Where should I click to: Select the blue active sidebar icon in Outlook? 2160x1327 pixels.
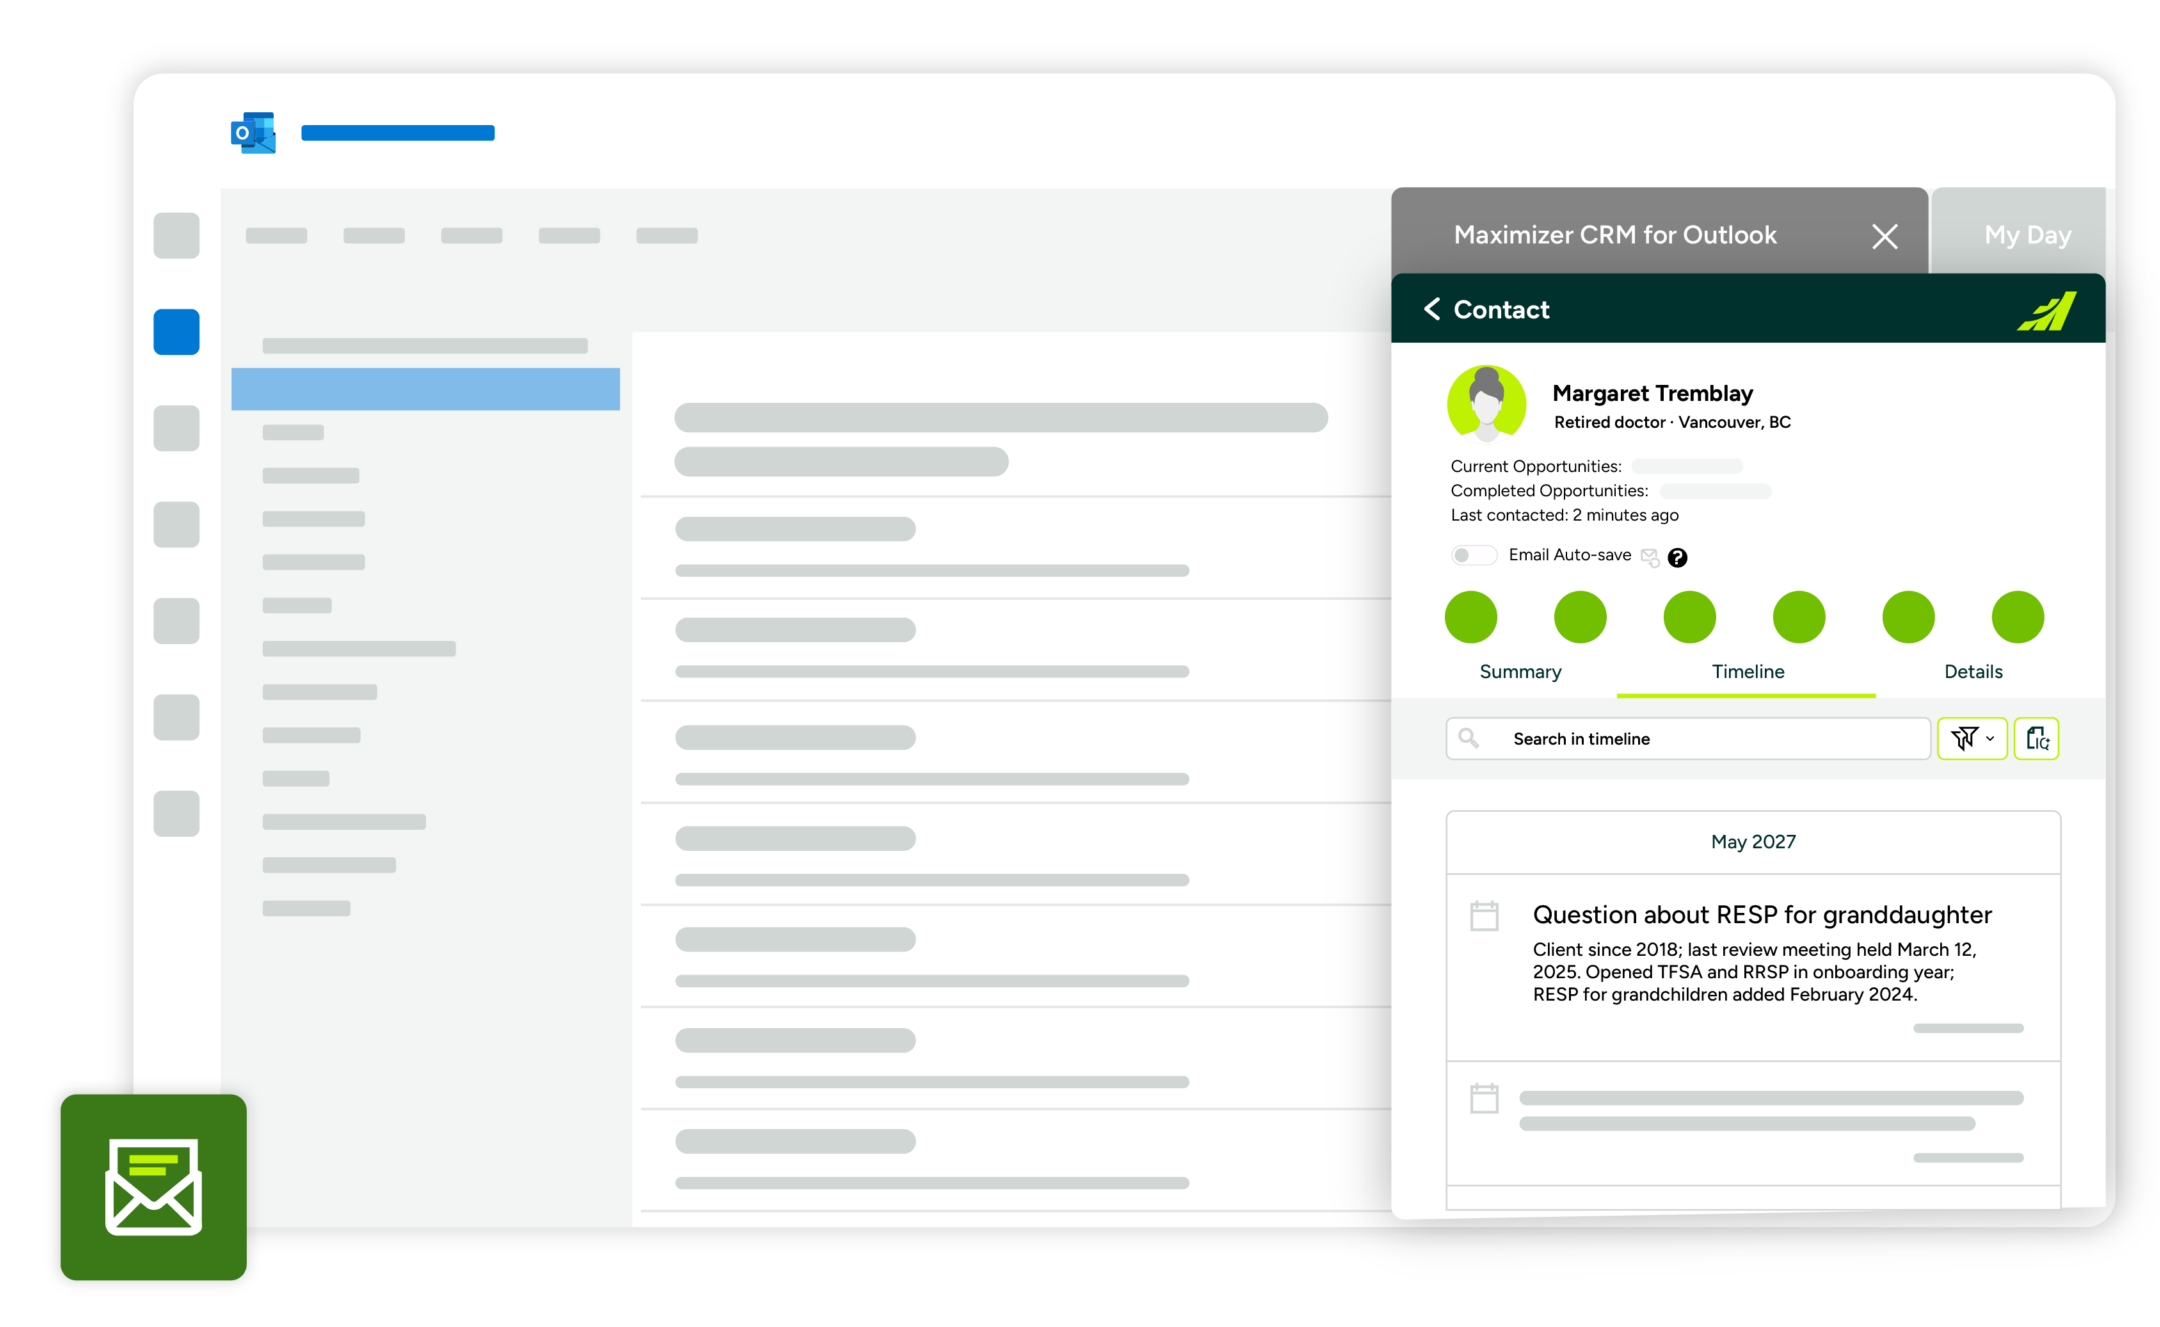pos(176,332)
